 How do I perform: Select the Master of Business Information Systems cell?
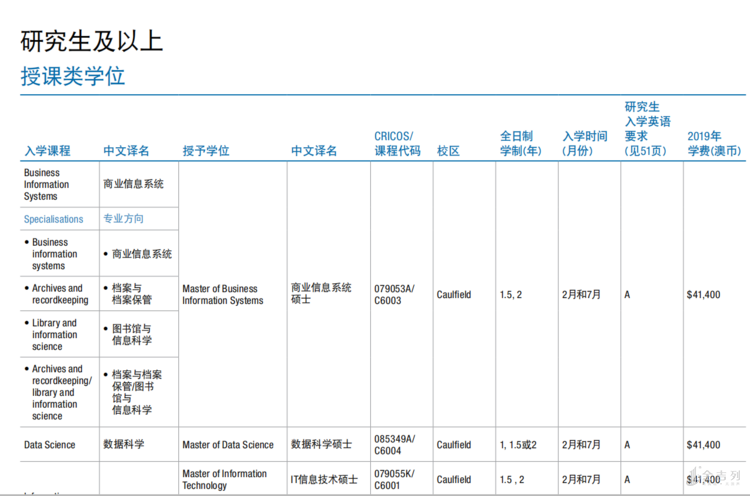[x=222, y=295]
